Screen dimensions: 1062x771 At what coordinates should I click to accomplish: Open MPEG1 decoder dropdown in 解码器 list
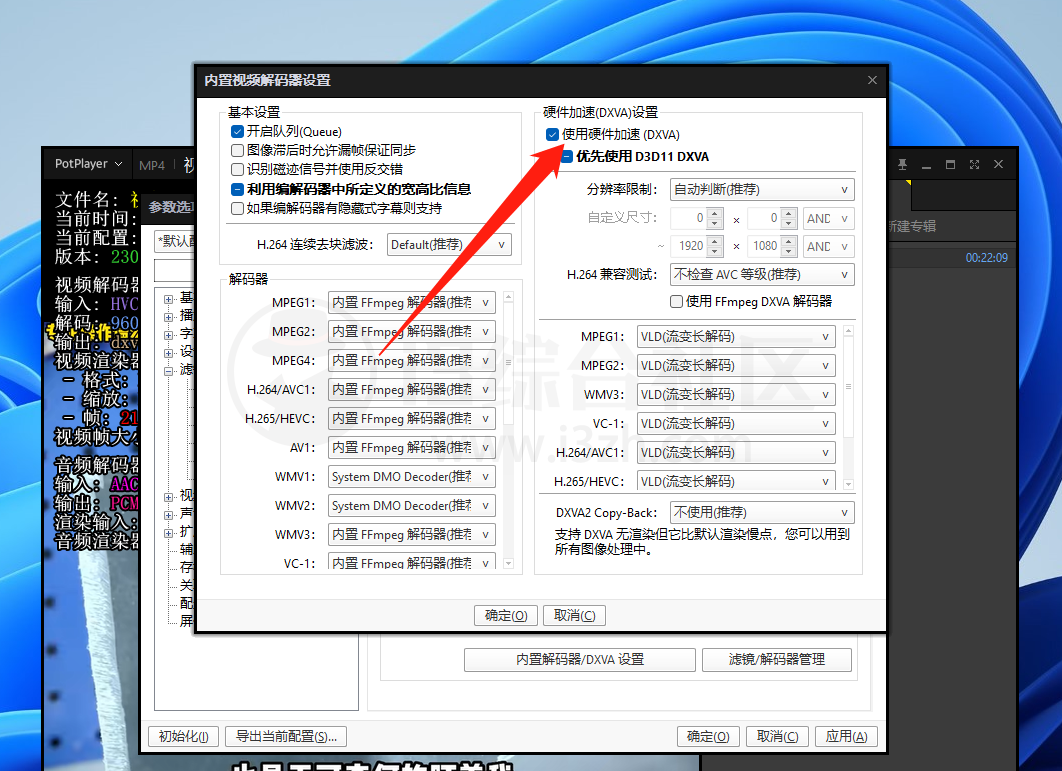(411, 302)
